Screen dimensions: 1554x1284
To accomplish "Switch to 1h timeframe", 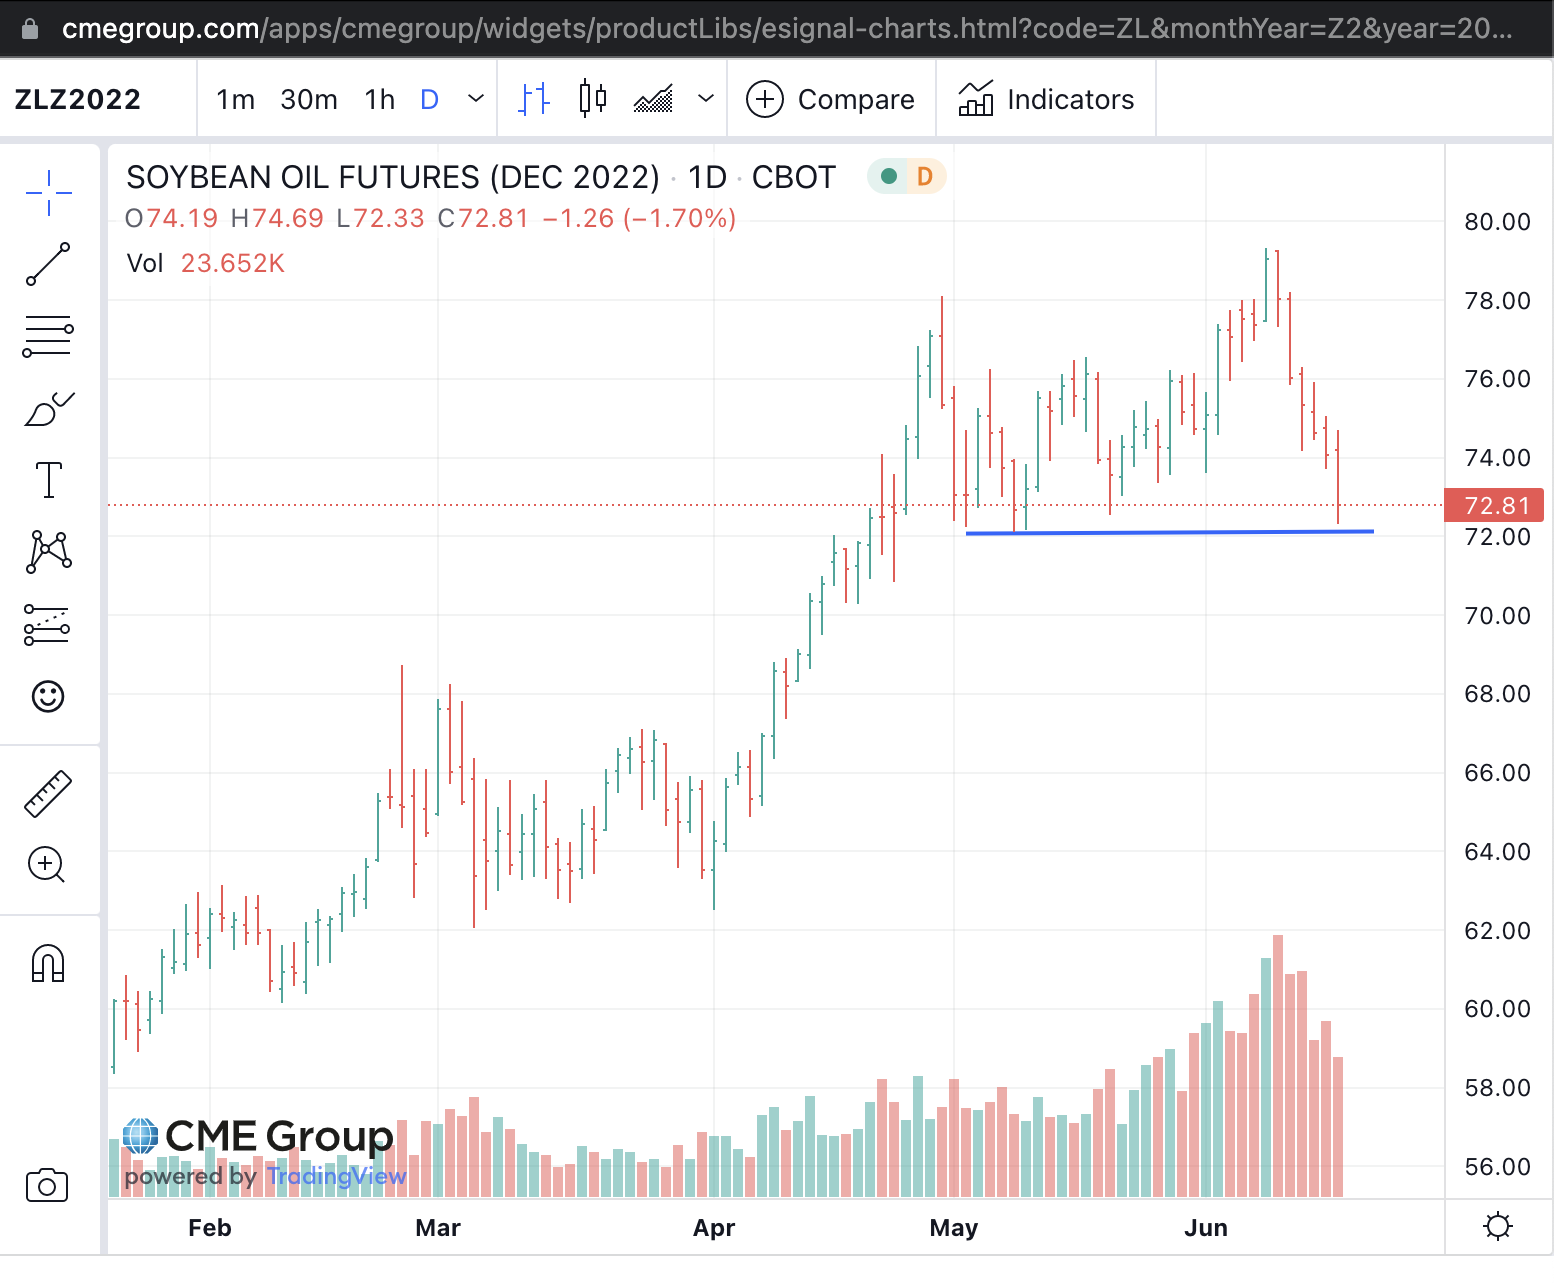I will click(379, 99).
